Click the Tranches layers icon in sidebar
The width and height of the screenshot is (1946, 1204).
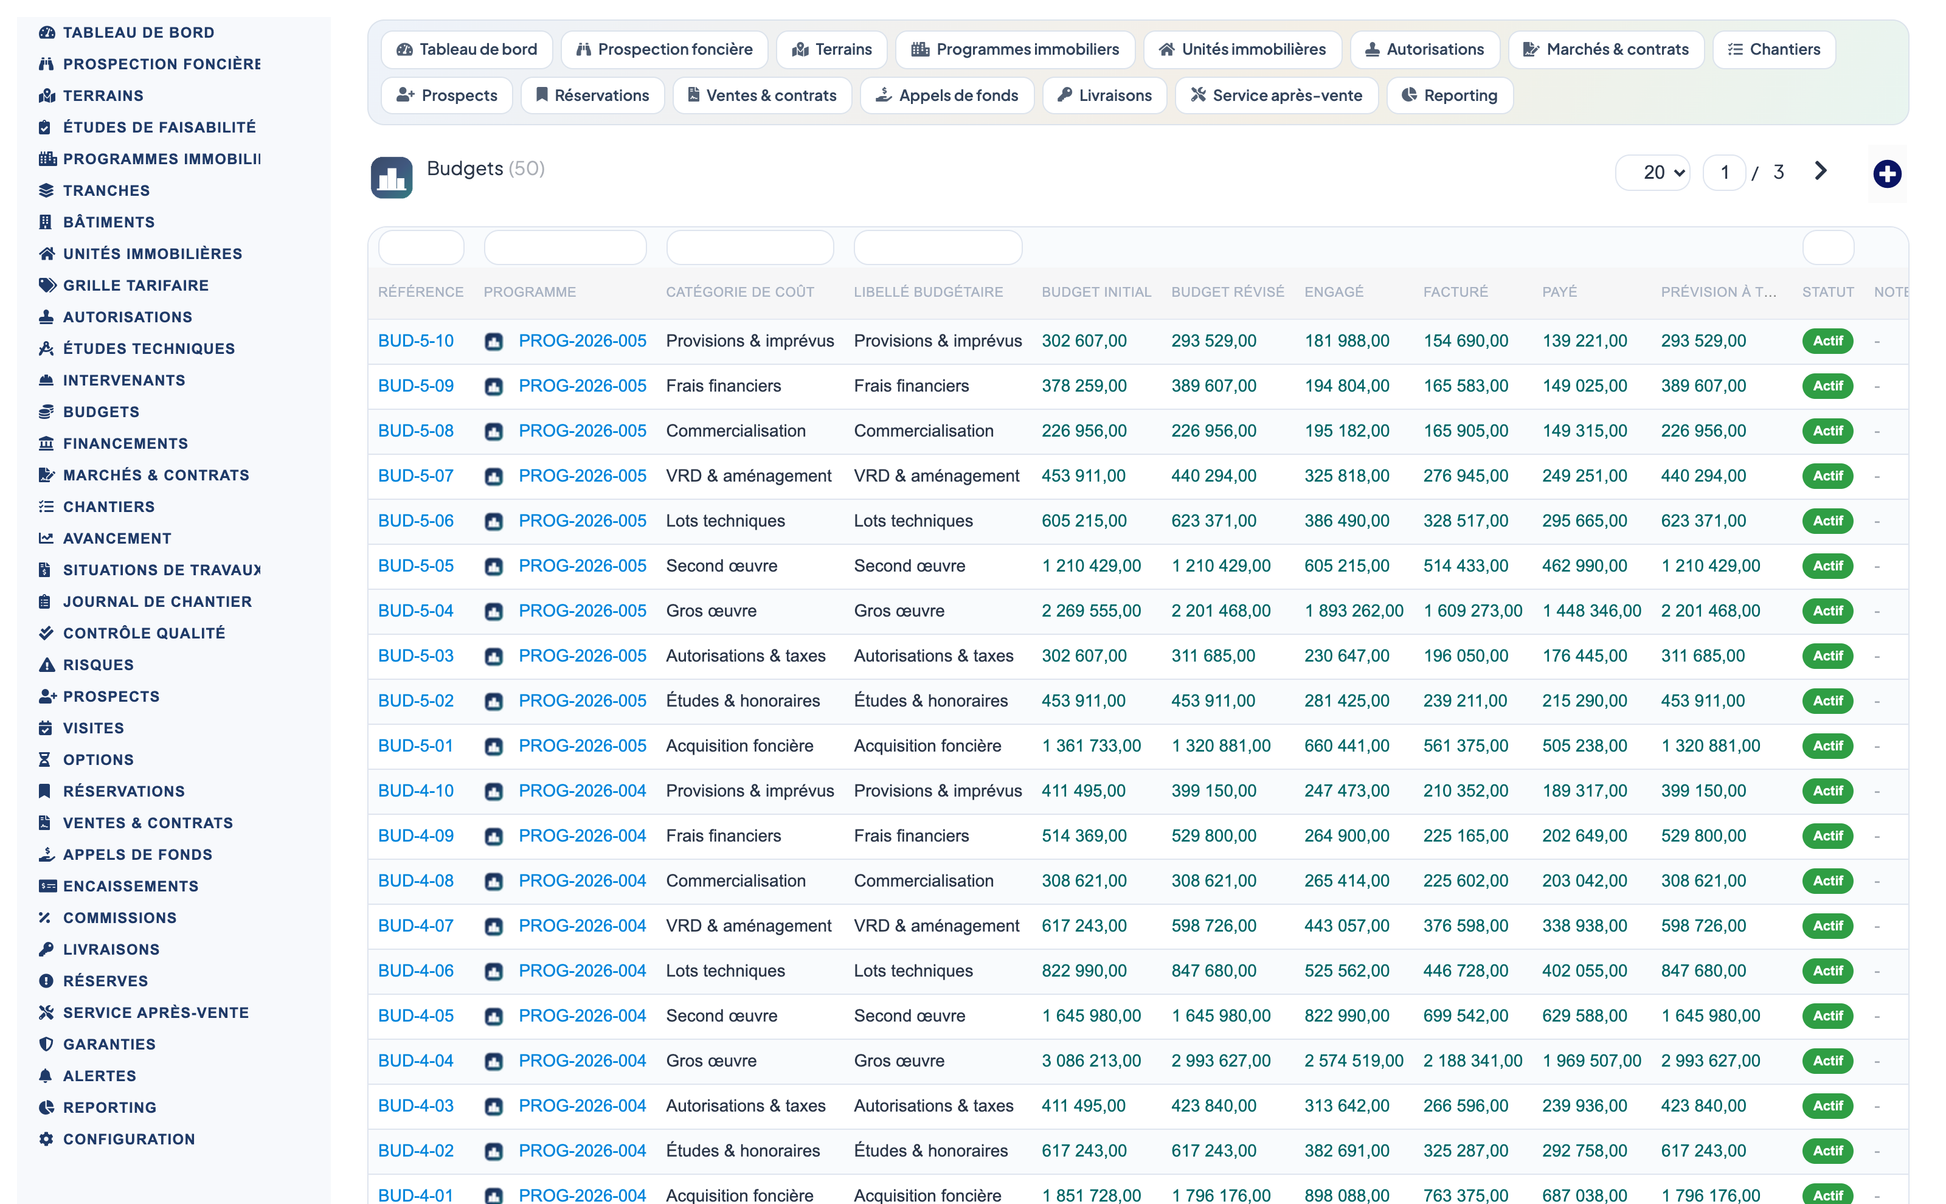(46, 190)
